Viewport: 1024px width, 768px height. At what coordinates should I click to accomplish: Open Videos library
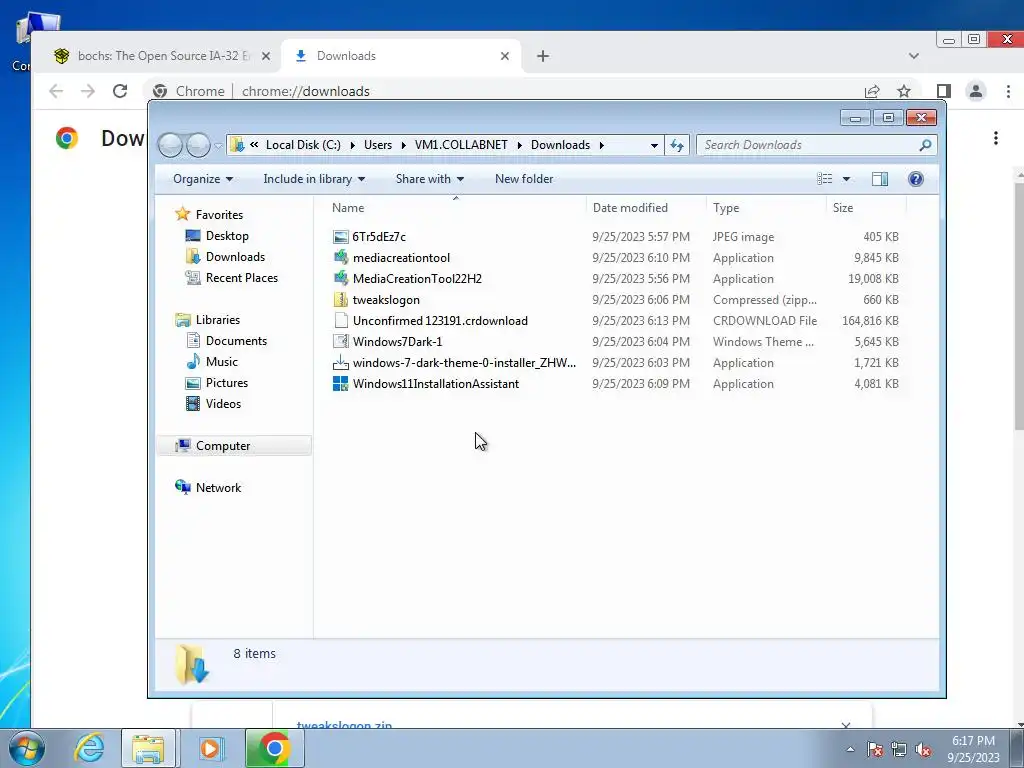coord(223,404)
